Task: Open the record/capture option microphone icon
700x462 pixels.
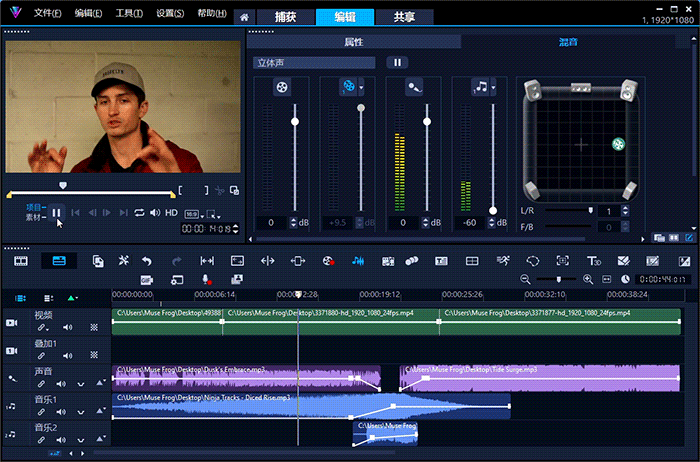Action: 206,279
